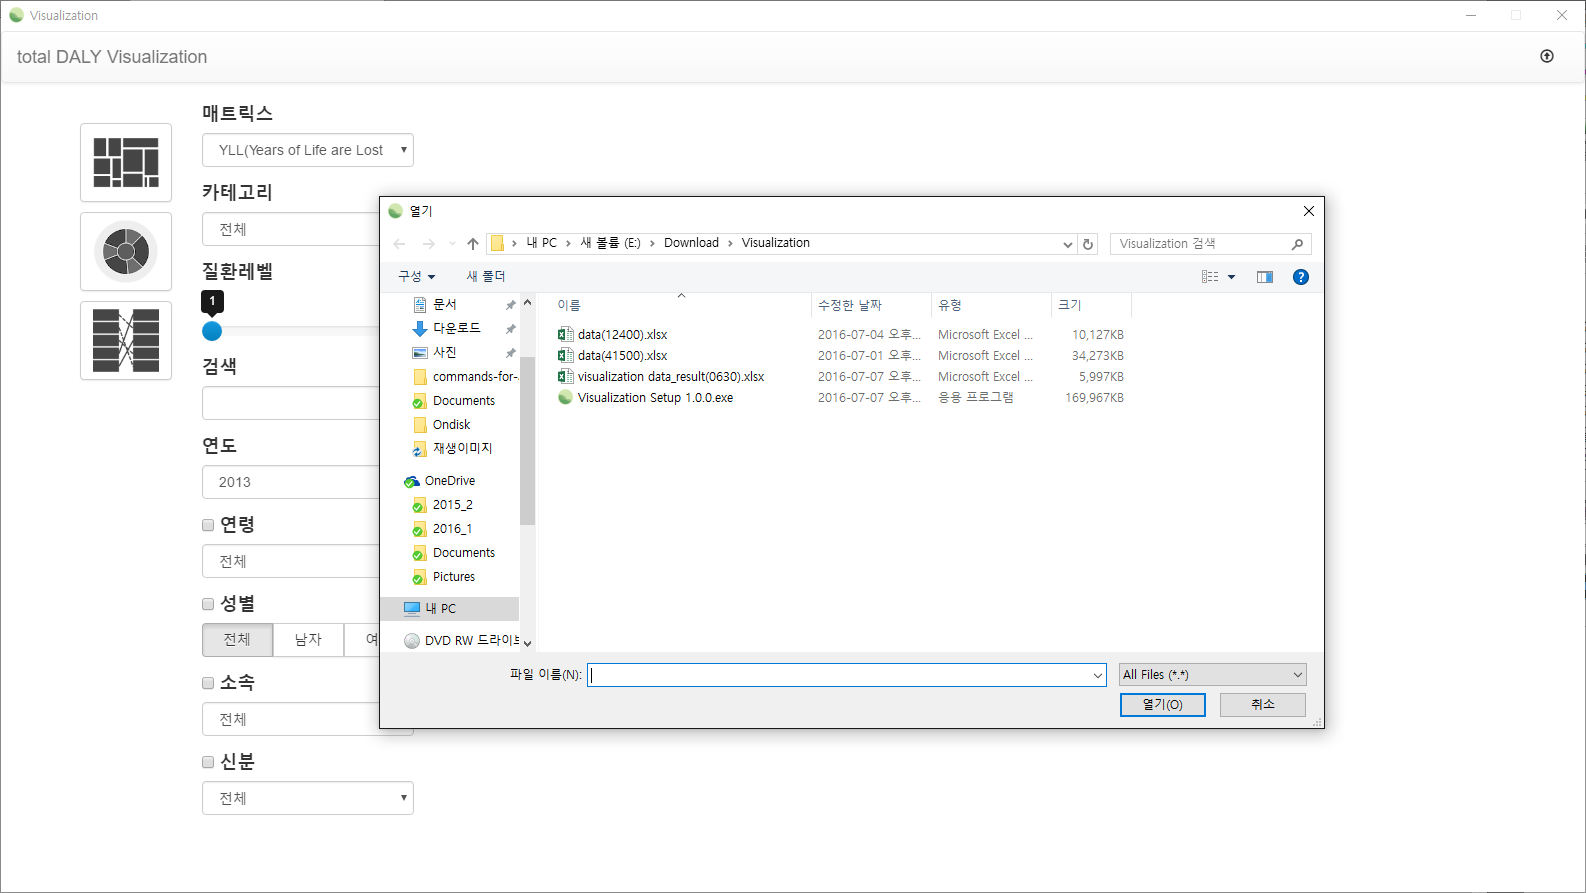1586x893 pixels.
Task: Open the file dialog help icon
Action: 1300,277
